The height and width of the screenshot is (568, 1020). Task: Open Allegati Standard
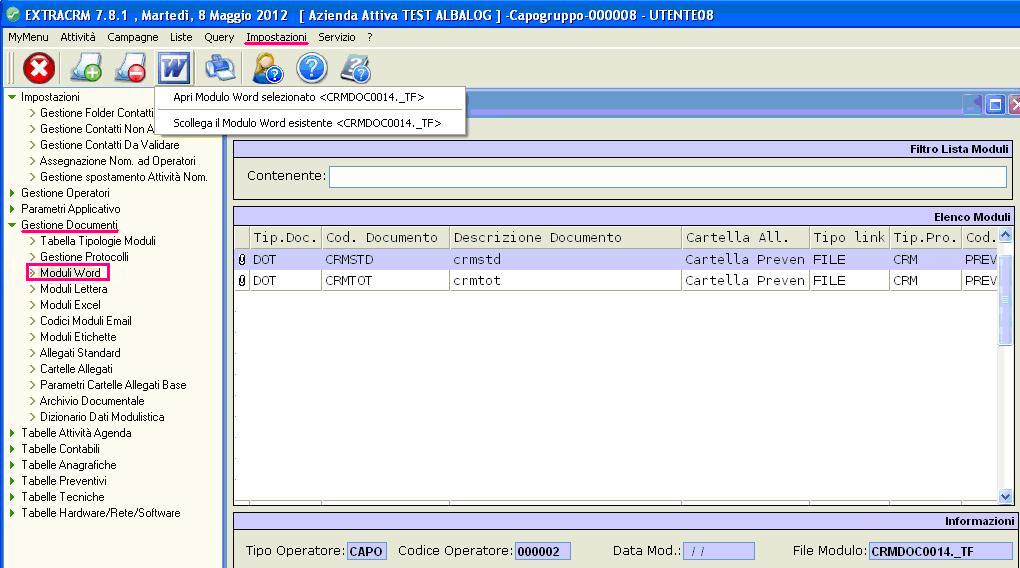(80, 353)
